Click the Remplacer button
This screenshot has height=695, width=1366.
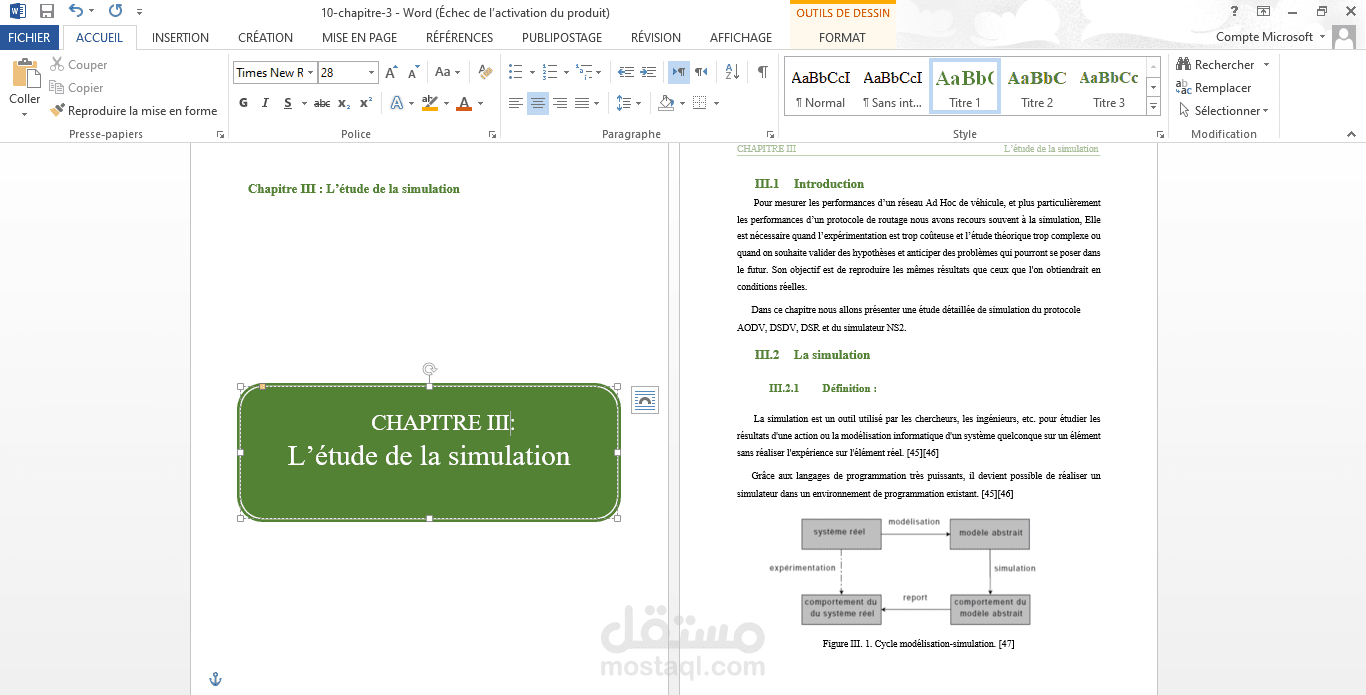tap(1213, 88)
